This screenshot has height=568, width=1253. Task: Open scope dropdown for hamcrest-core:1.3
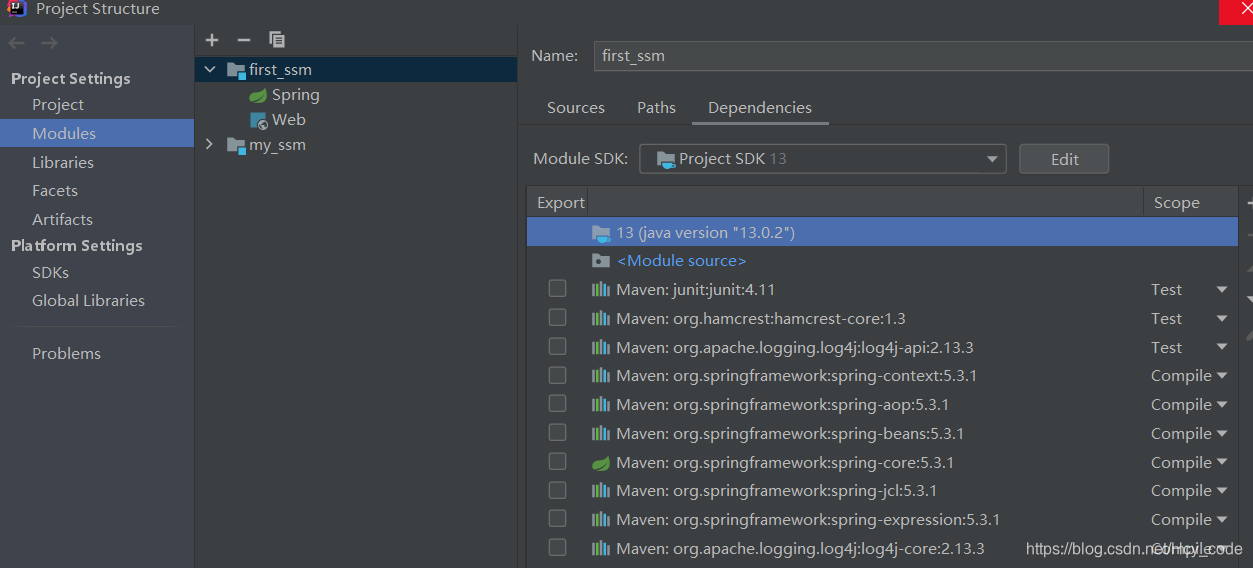pos(1221,319)
